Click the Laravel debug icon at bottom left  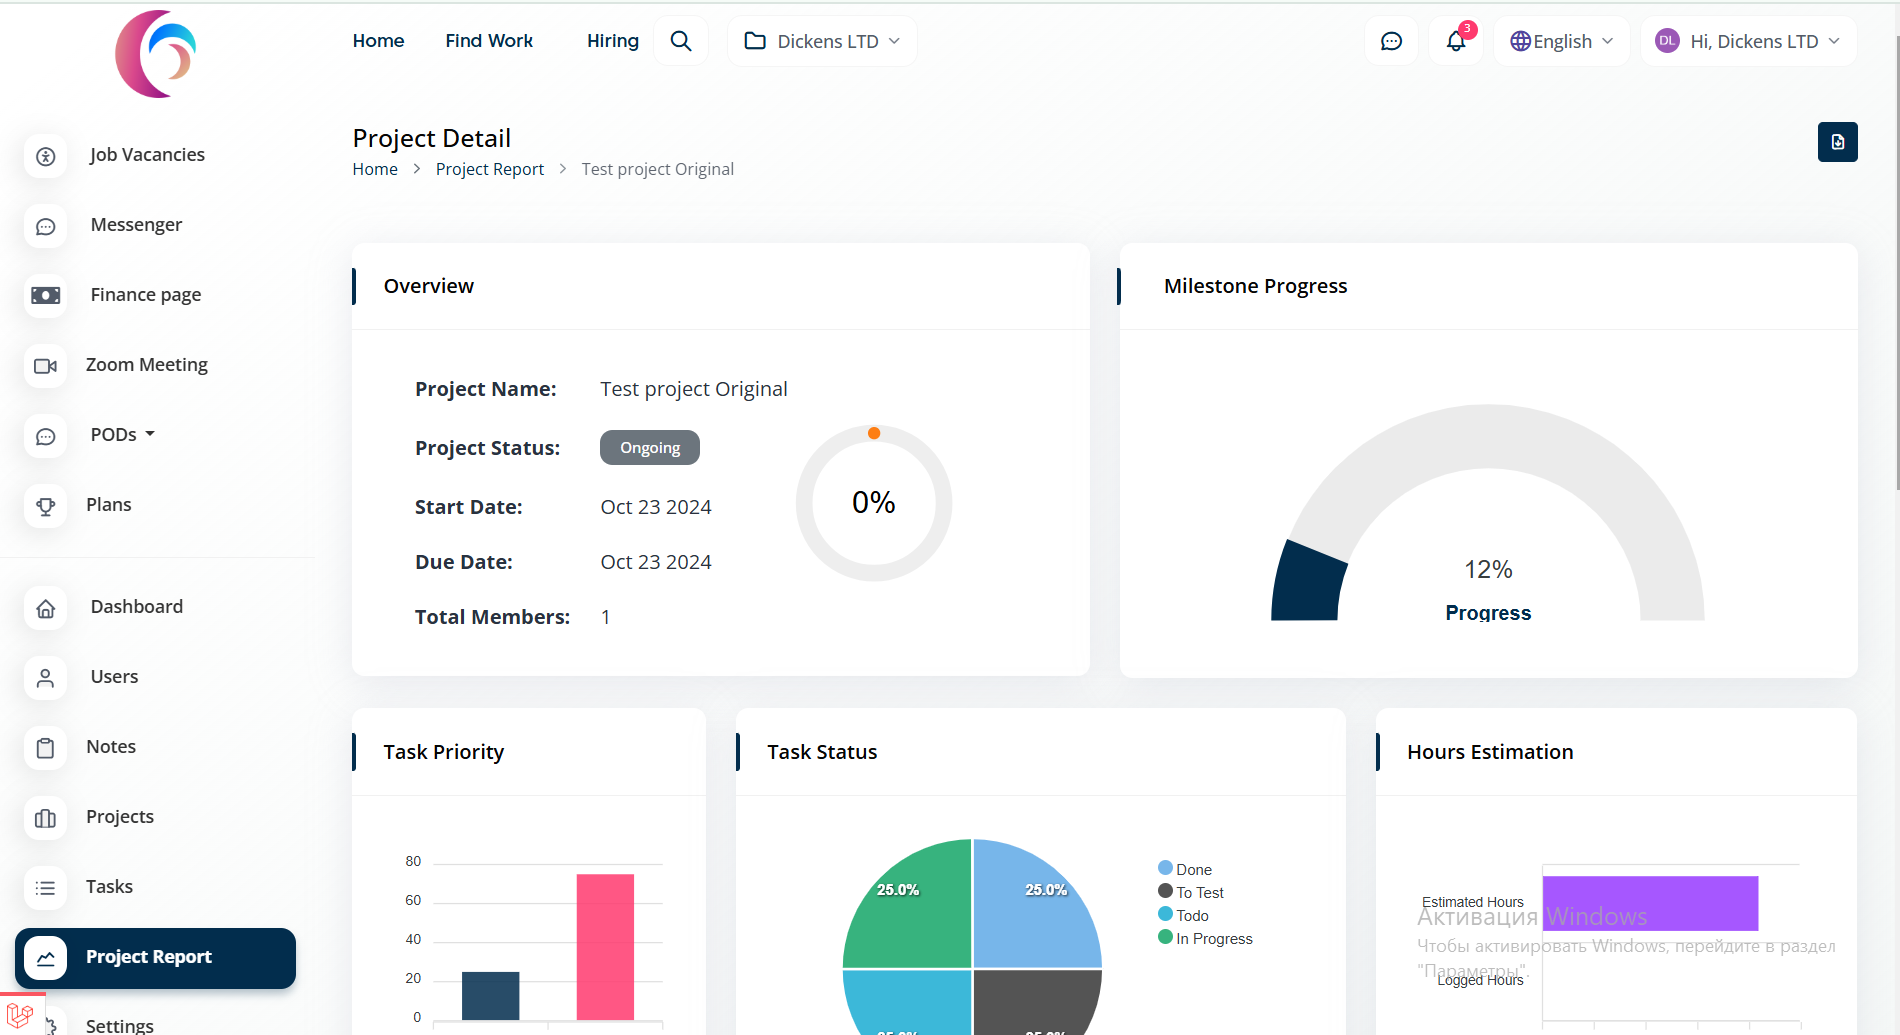coord(20,1015)
